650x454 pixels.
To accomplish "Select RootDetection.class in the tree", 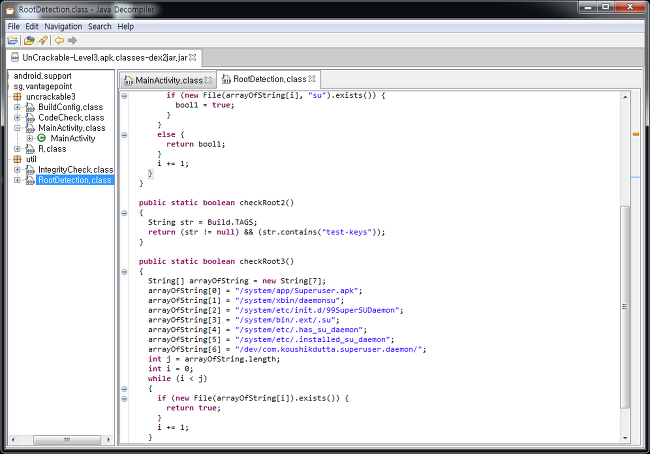I will click(x=75, y=180).
